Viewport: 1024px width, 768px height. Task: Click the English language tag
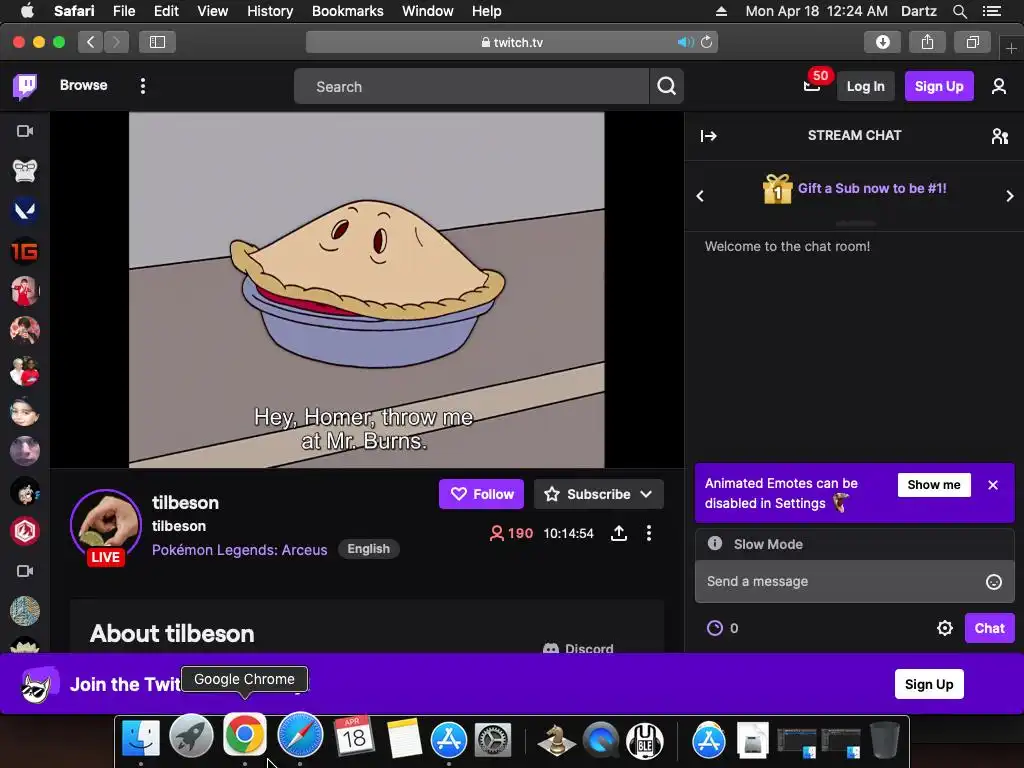[x=368, y=549]
